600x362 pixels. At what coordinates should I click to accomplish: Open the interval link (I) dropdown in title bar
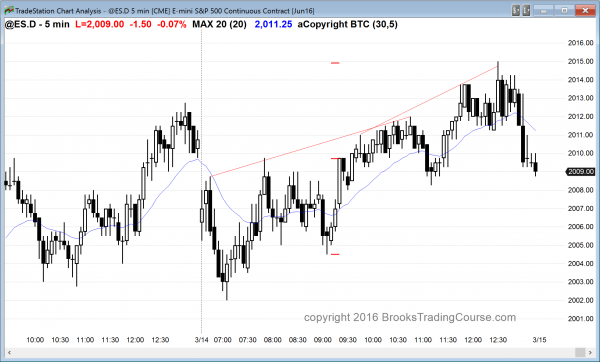click(x=526, y=10)
